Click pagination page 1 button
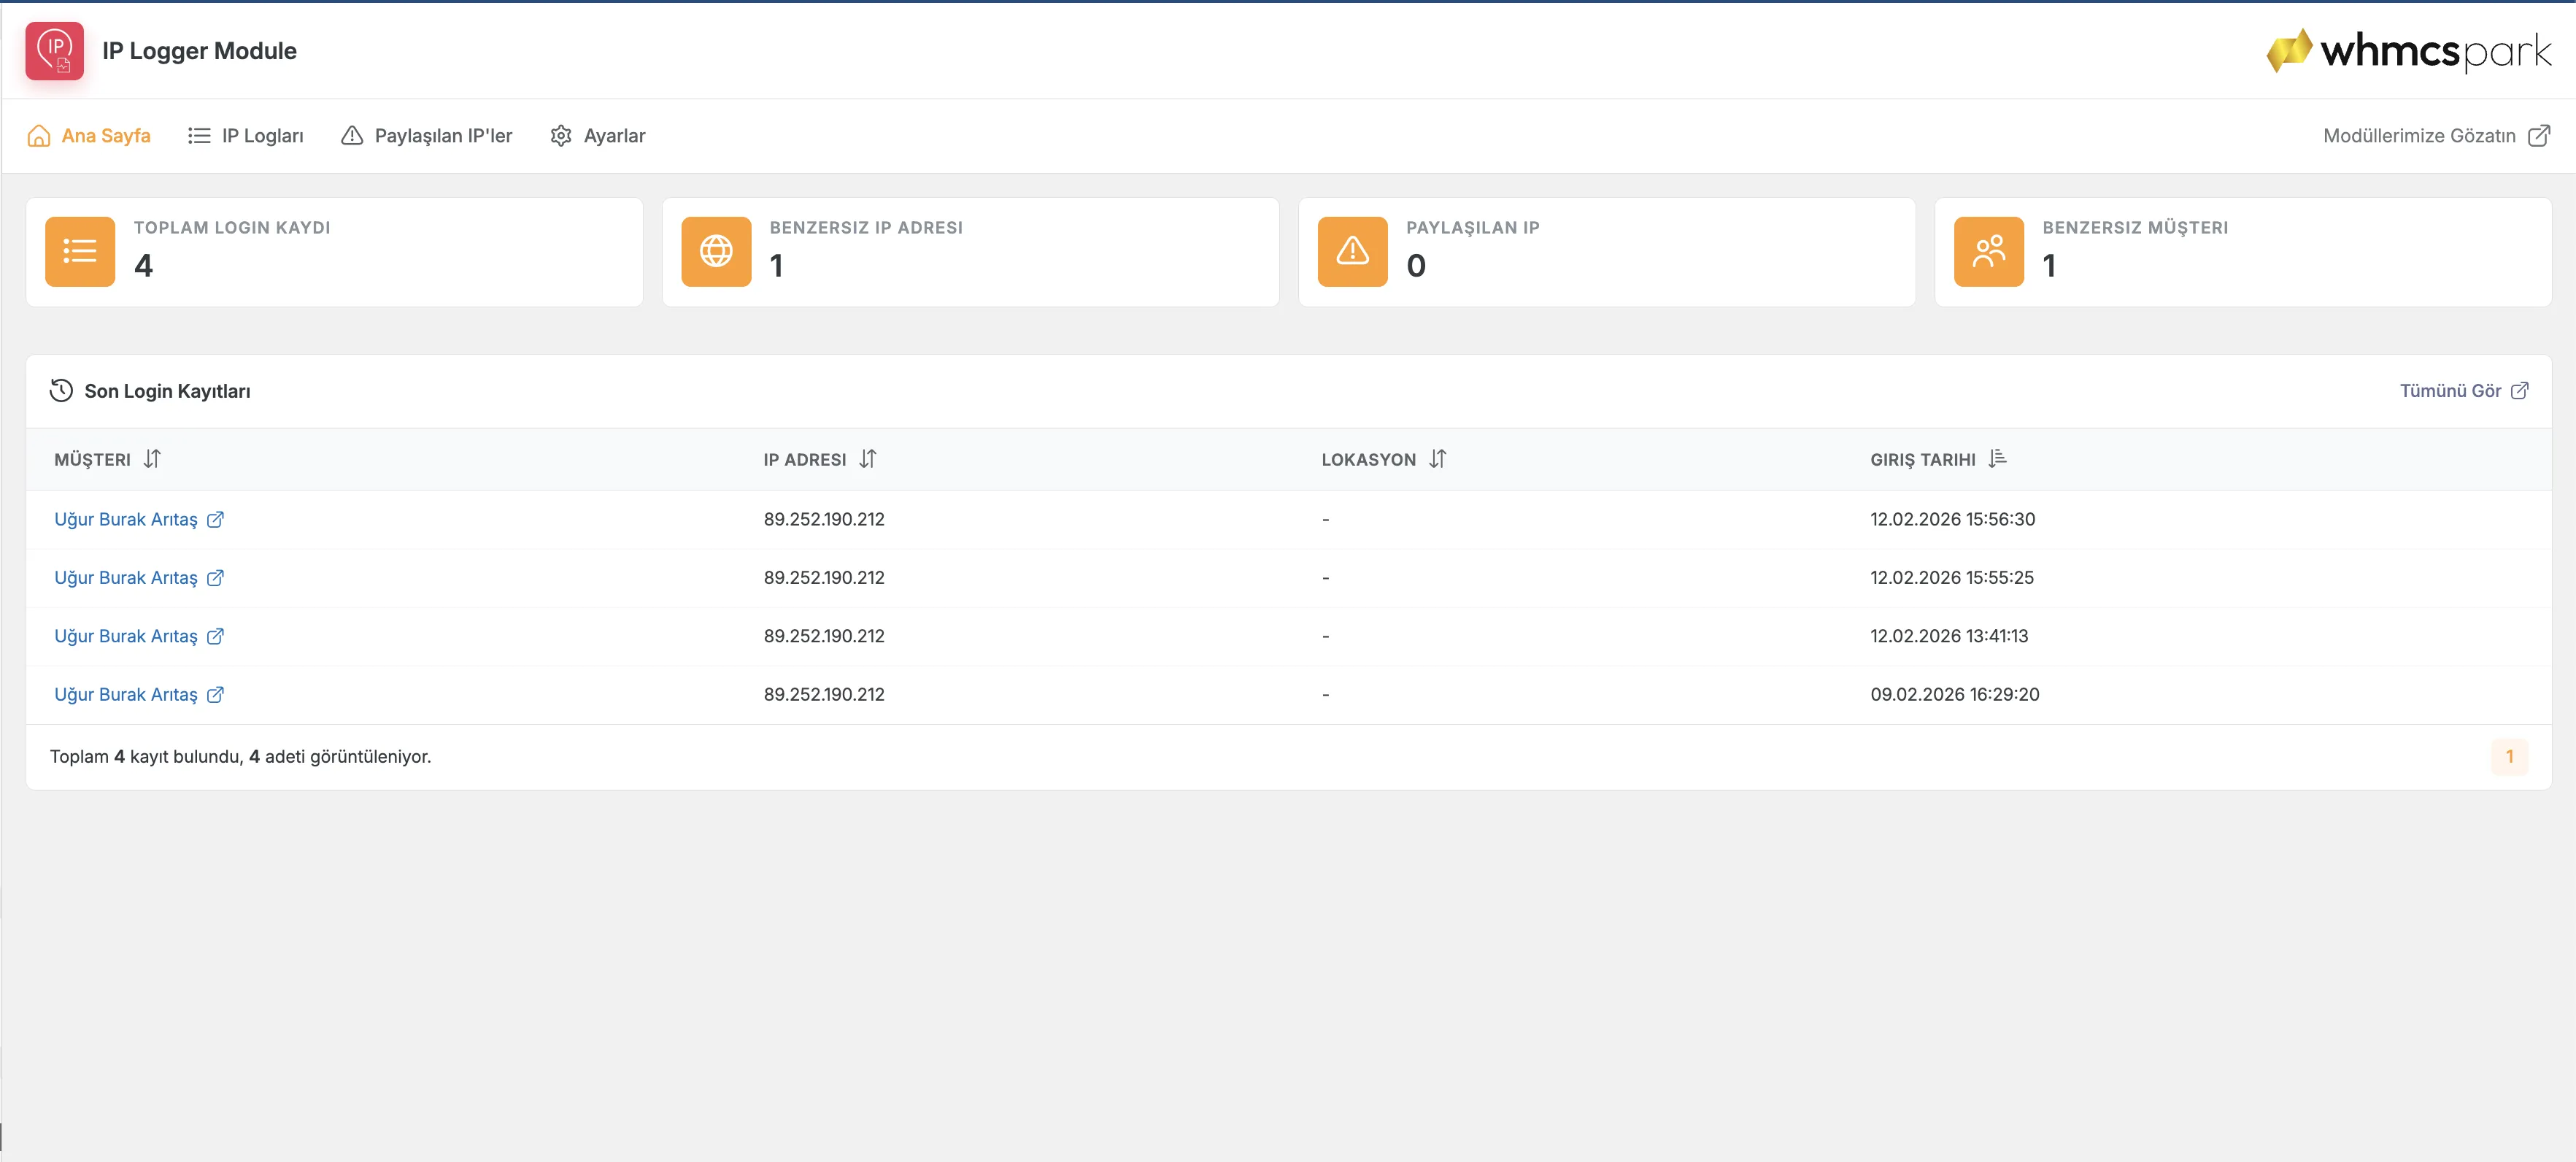Image resolution: width=2576 pixels, height=1162 pixels. click(2509, 756)
